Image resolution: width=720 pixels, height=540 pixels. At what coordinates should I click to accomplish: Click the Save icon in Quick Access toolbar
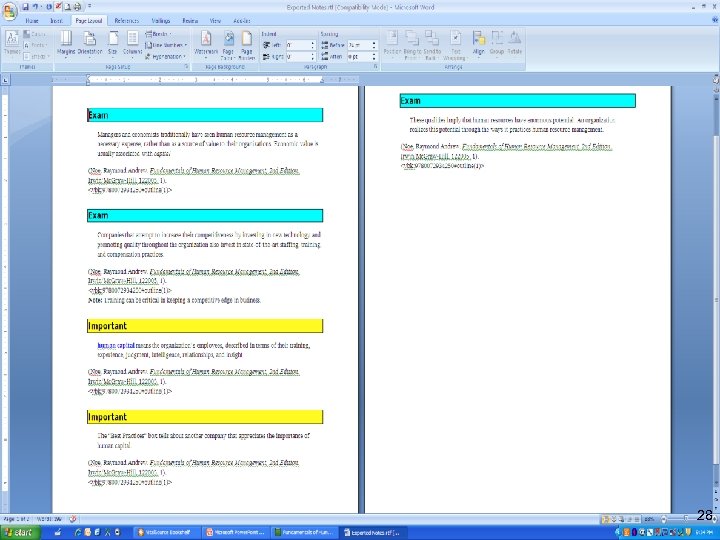(x=25, y=6)
